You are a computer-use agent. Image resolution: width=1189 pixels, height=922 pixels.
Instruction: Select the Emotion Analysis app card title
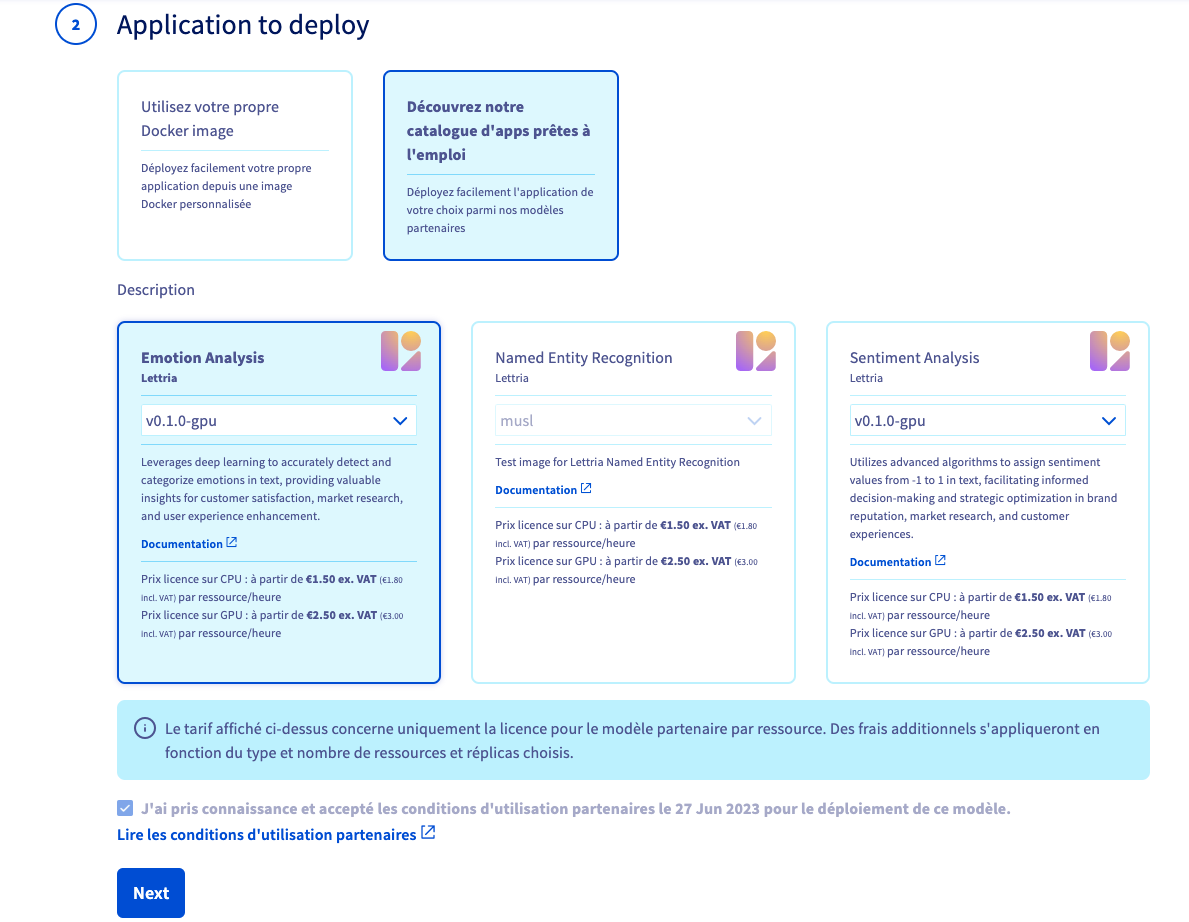coord(203,358)
